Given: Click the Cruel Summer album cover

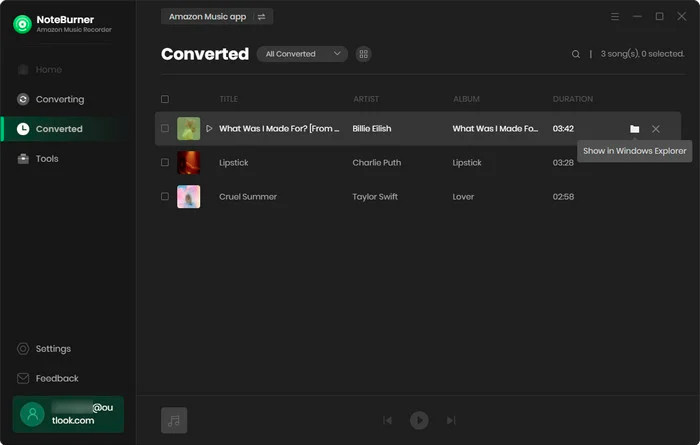Looking at the screenshot, I should 188,196.
